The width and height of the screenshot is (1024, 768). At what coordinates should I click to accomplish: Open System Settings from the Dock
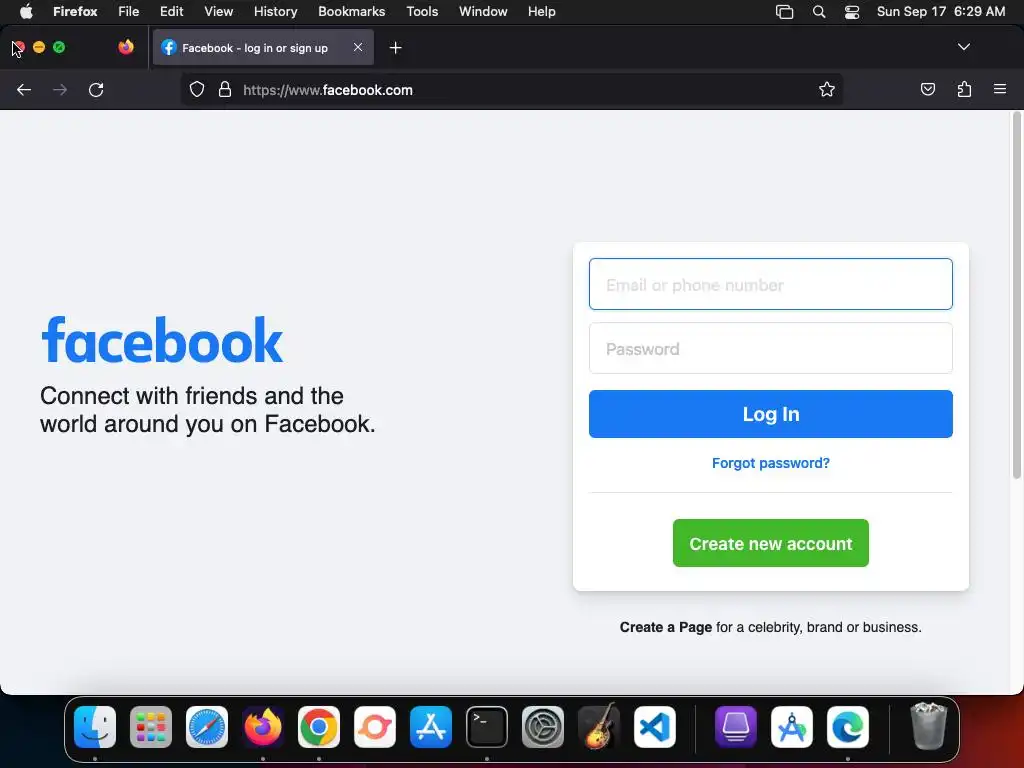[x=543, y=727]
